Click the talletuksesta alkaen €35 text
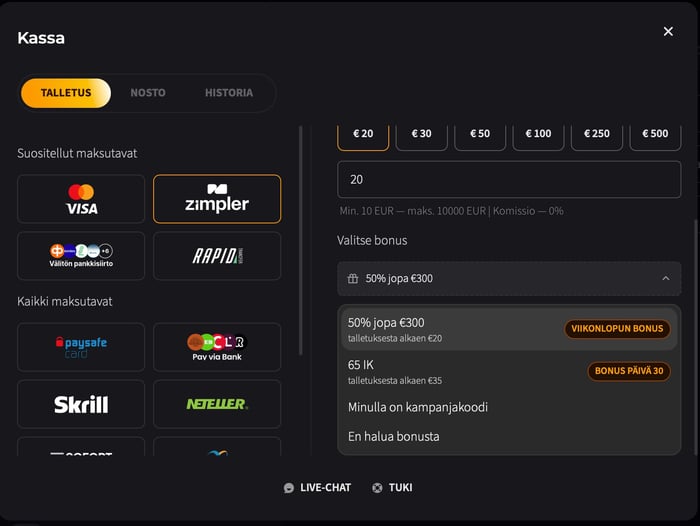700x526 pixels. coord(395,381)
